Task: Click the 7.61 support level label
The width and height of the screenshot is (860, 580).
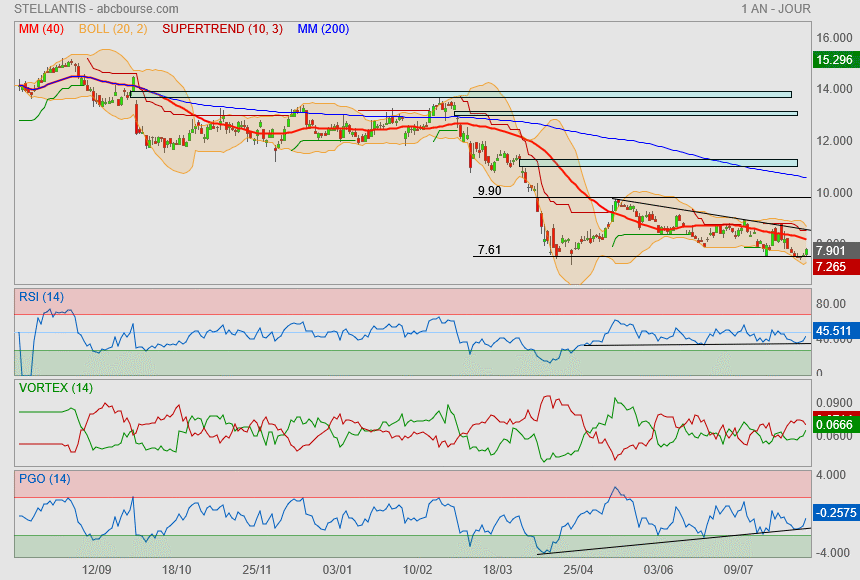Action: coord(489,250)
